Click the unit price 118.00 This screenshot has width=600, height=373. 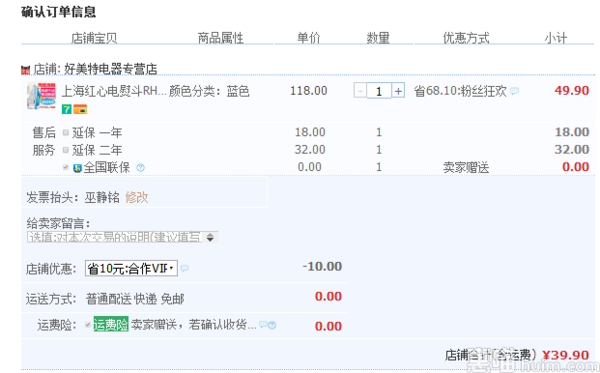click(x=308, y=91)
